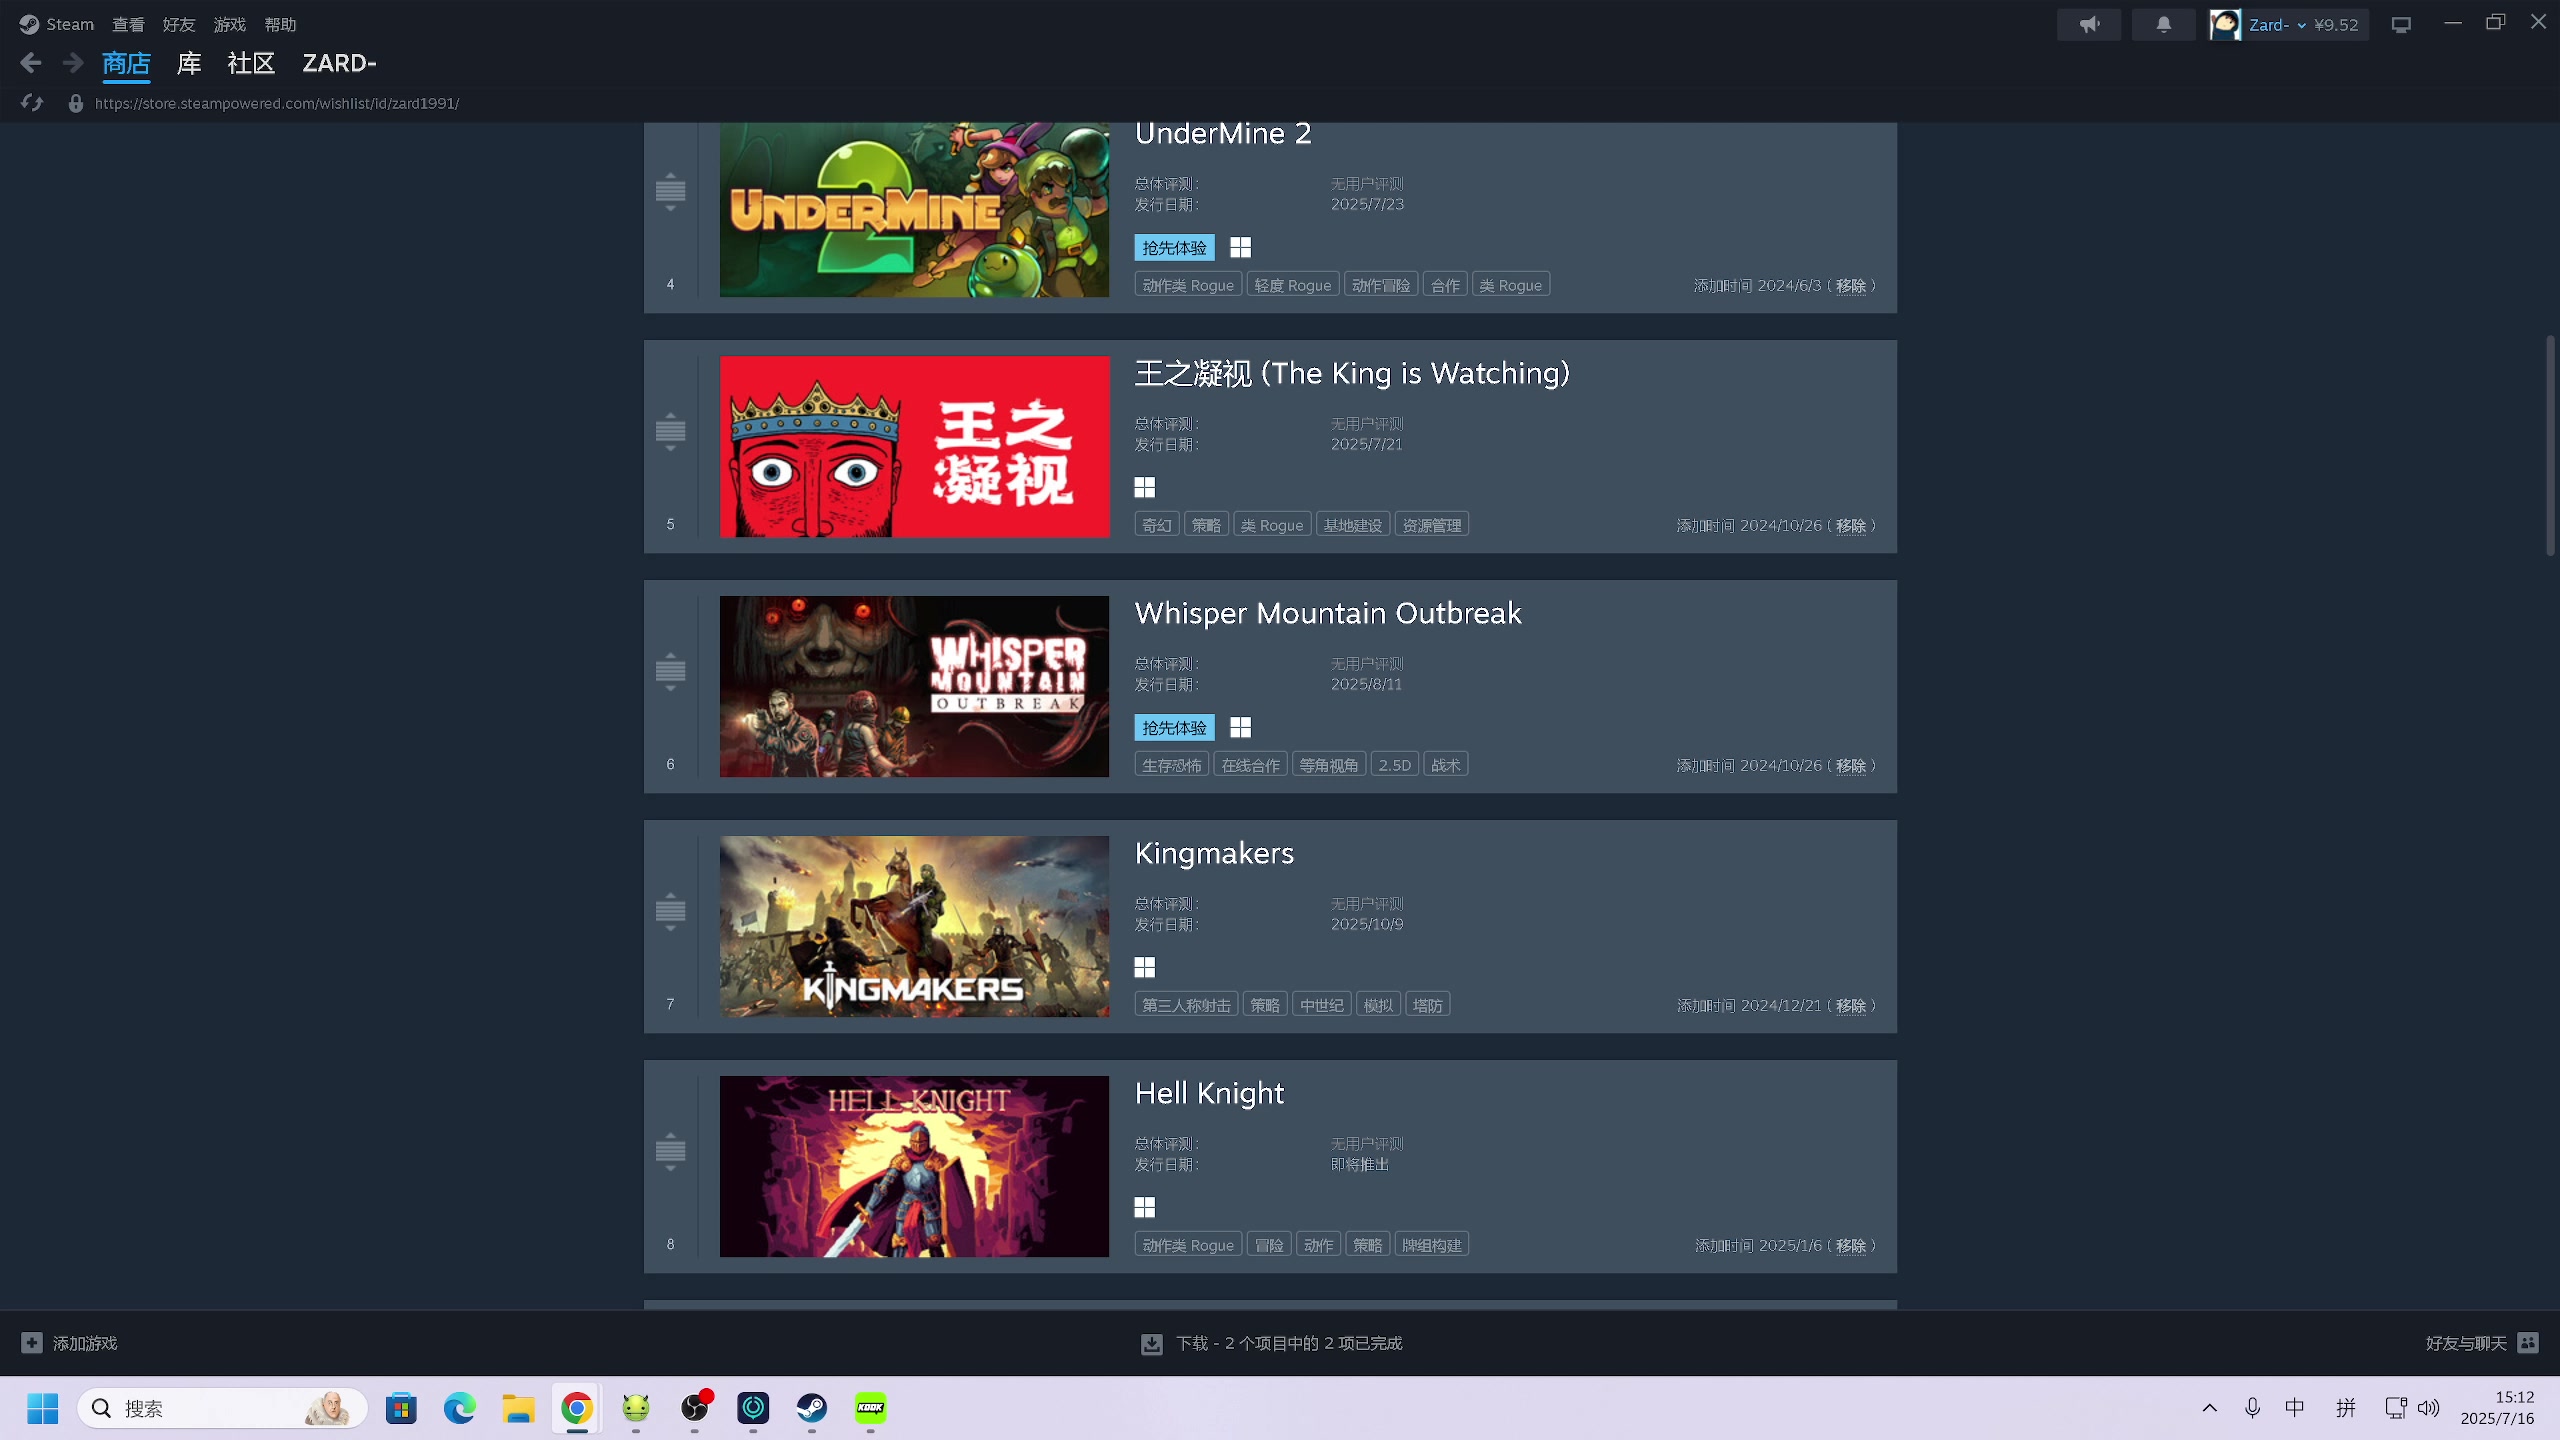Click the Big Picture mode monitor icon
2560x1440 pixels.
(2401, 24)
